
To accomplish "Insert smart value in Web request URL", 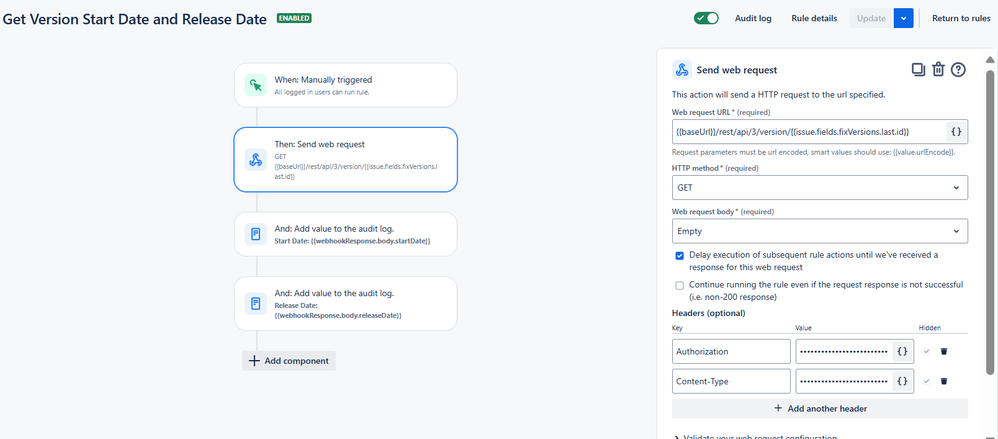I will point(956,132).
